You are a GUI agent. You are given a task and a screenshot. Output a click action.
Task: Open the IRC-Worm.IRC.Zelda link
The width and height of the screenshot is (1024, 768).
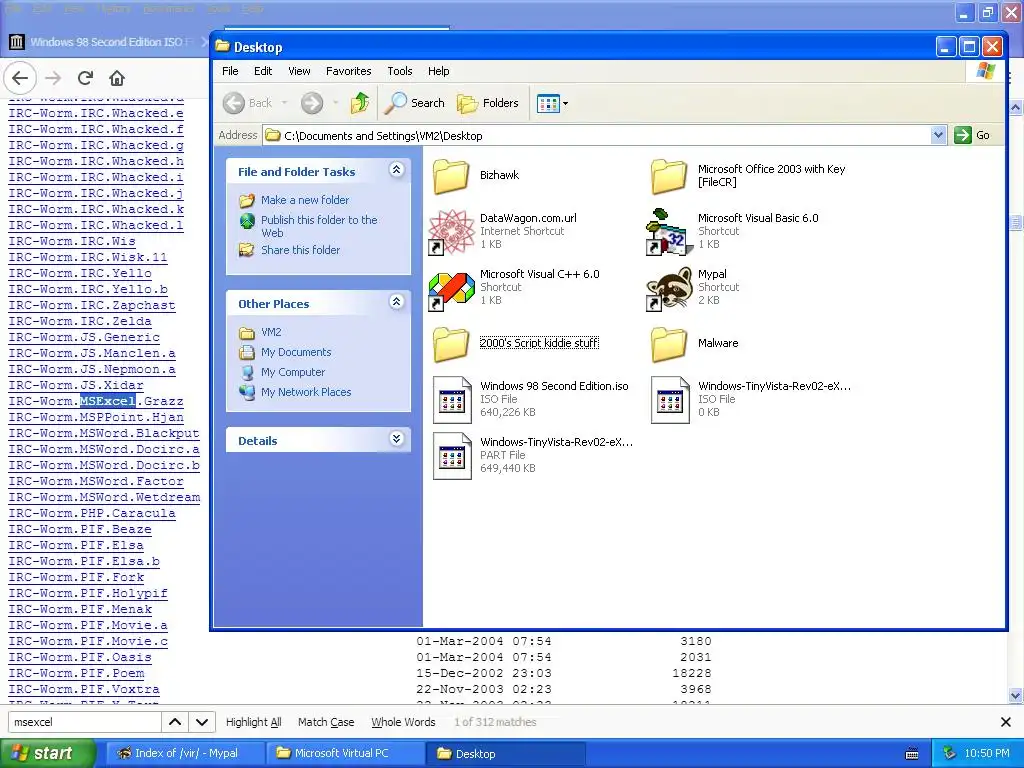pyautogui.click(x=80, y=321)
